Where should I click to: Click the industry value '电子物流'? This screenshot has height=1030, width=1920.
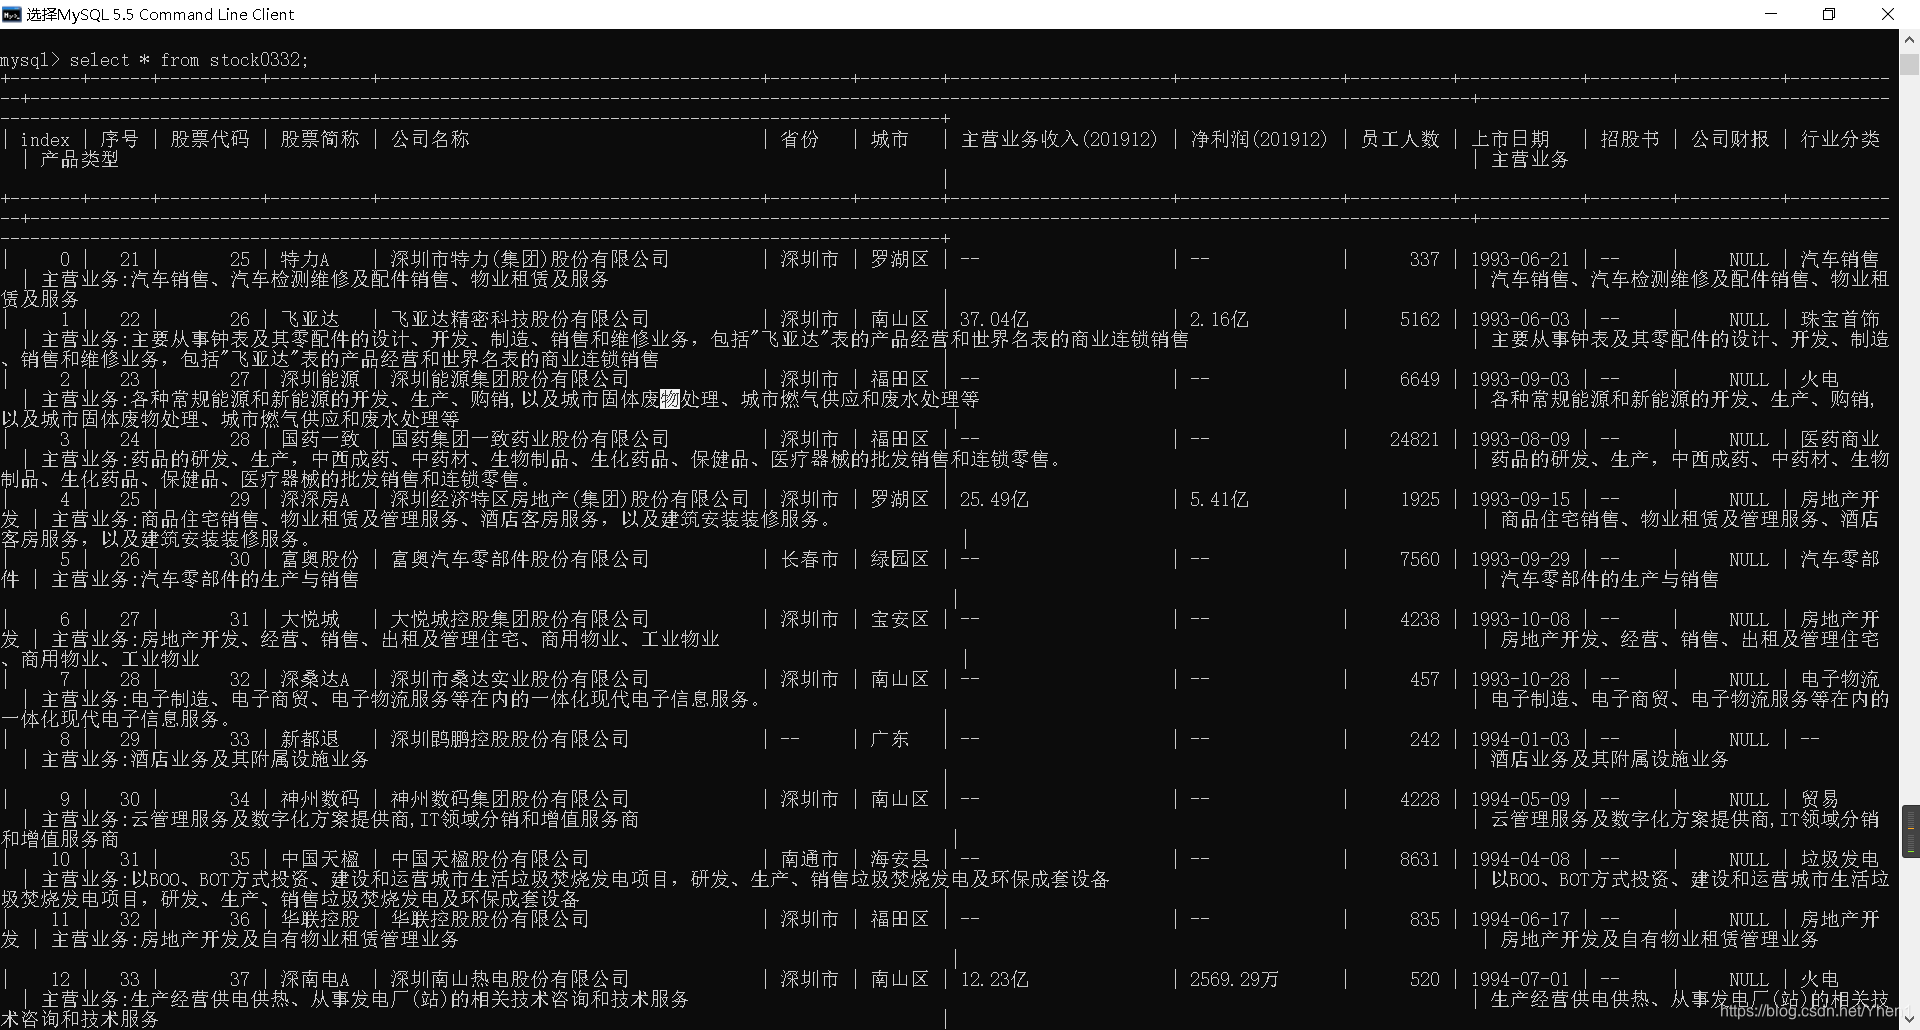(1840, 679)
